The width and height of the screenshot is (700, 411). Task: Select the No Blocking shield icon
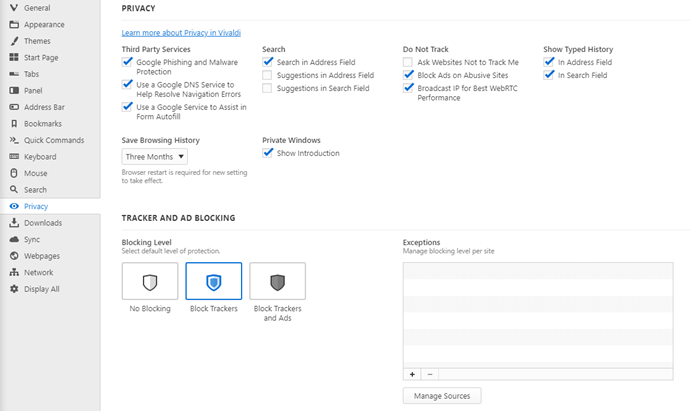(150, 281)
